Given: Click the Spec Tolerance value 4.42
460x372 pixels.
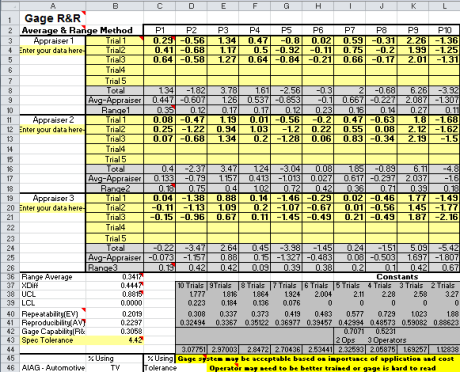Looking at the screenshot, I should pyautogui.click(x=115, y=340).
